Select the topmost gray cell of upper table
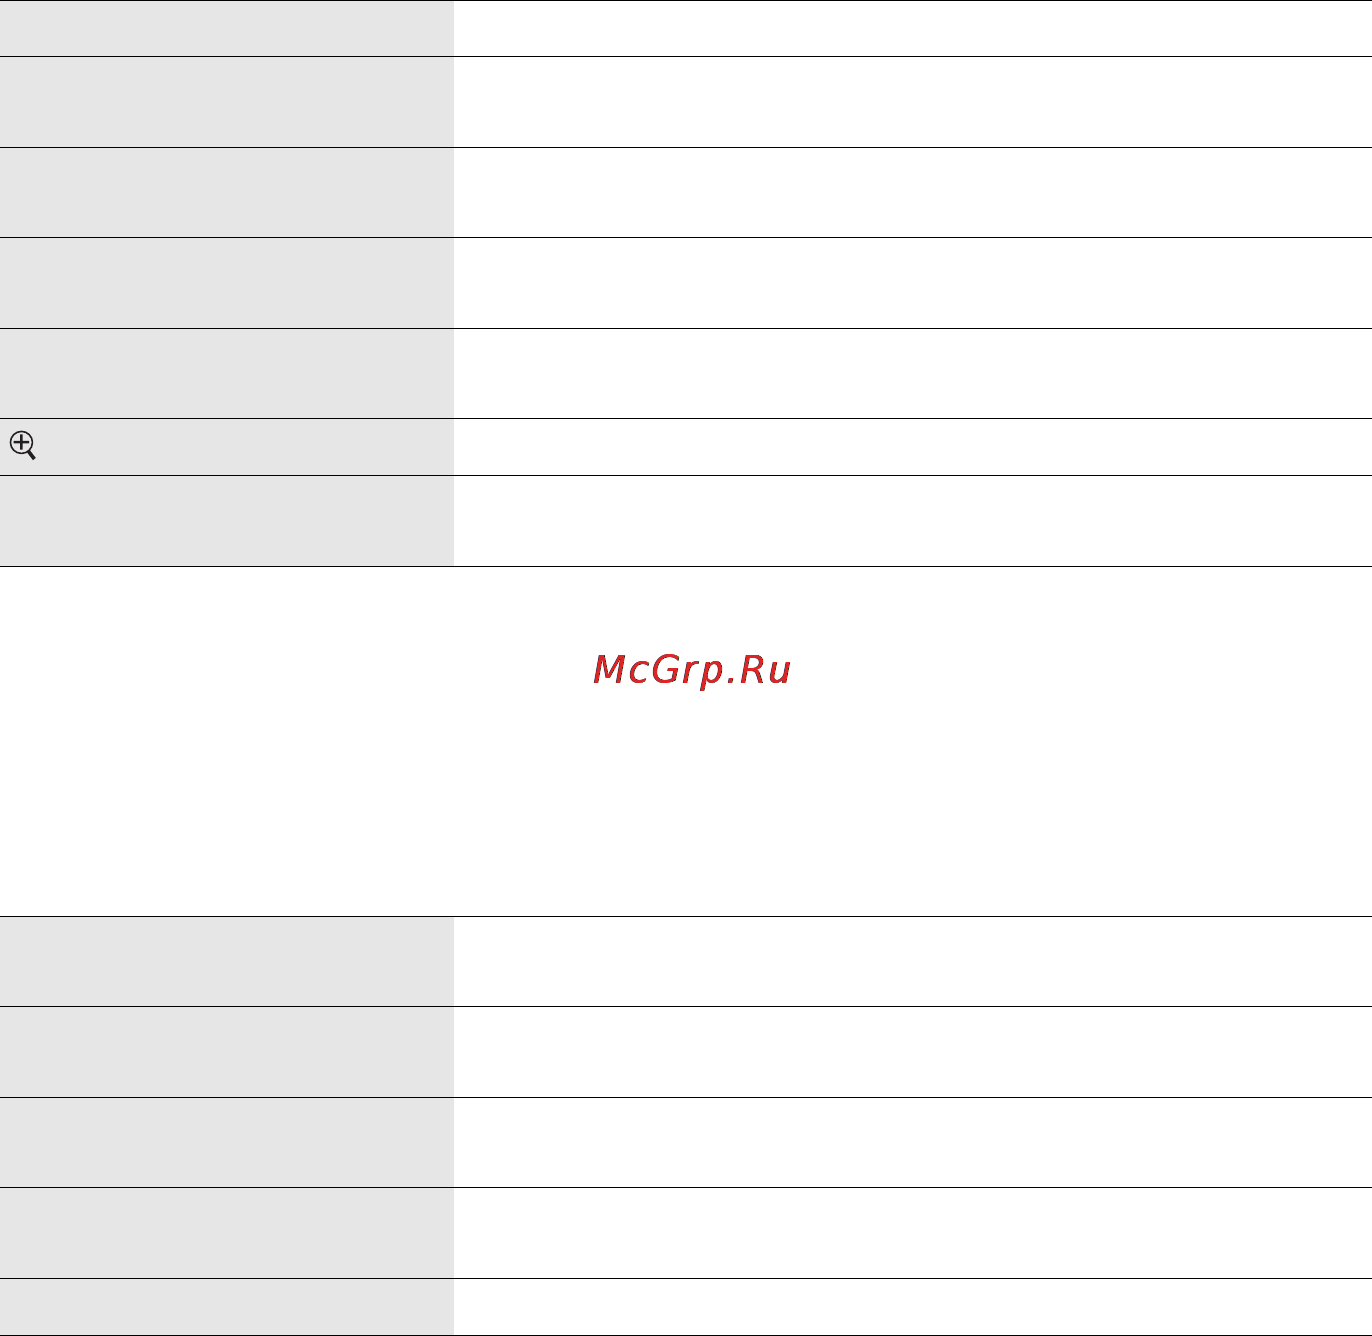 (227, 28)
